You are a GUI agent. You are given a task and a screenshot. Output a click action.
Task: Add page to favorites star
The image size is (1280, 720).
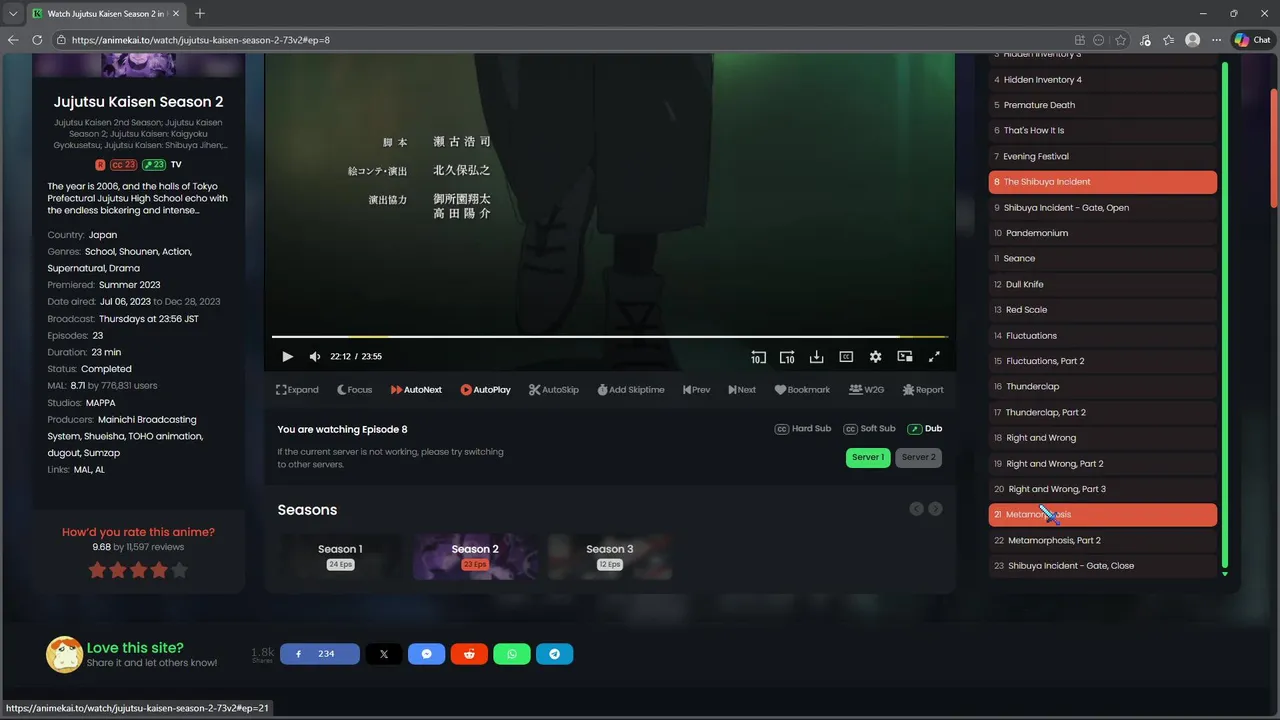[x=1121, y=40]
